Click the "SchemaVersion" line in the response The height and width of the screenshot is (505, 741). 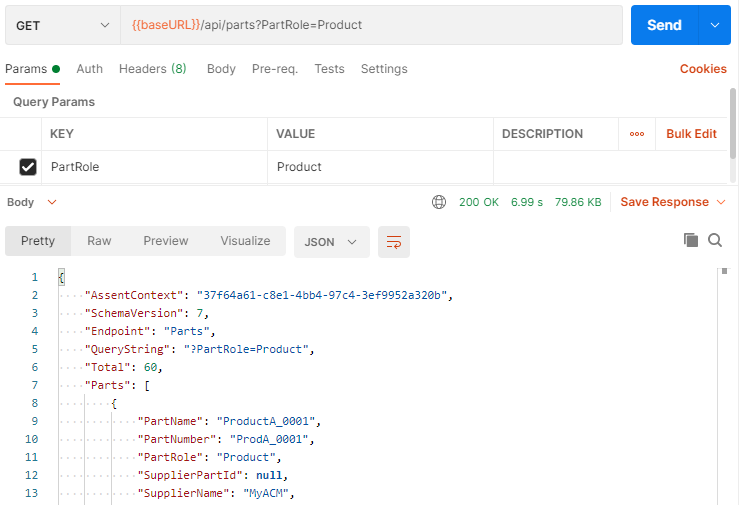tap(146, 313)
